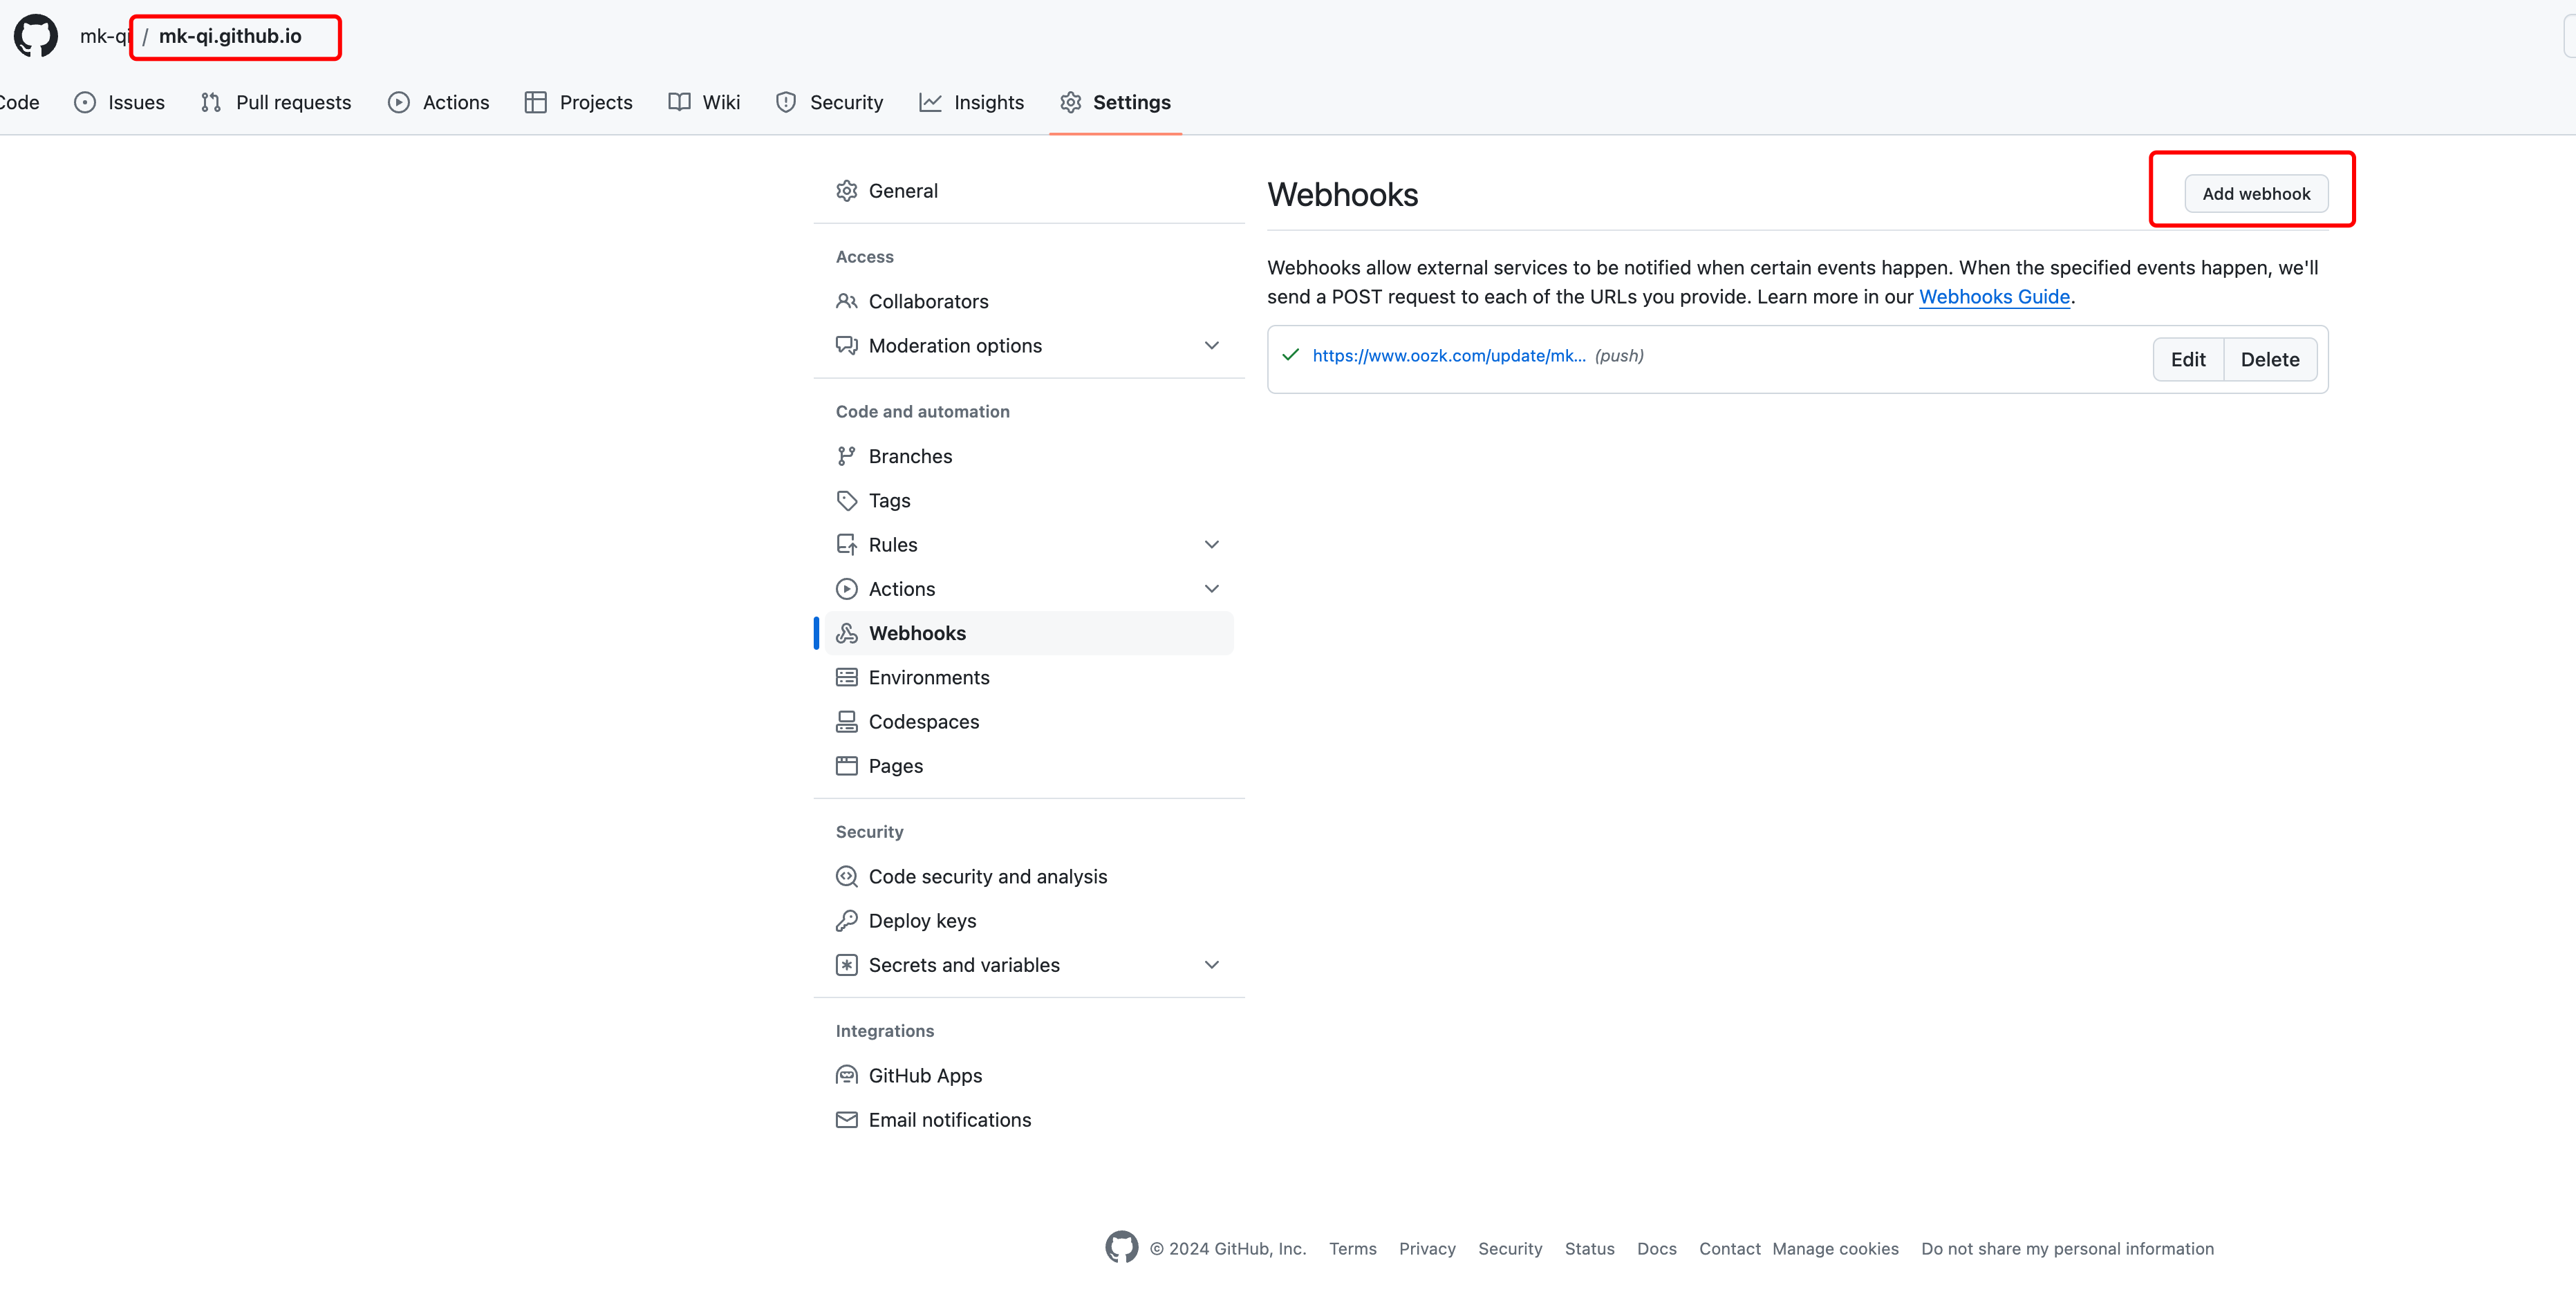Expand the Secrets and variables chevron
Viewport: 2576px width, 1294px height.
click(1211, 964)
